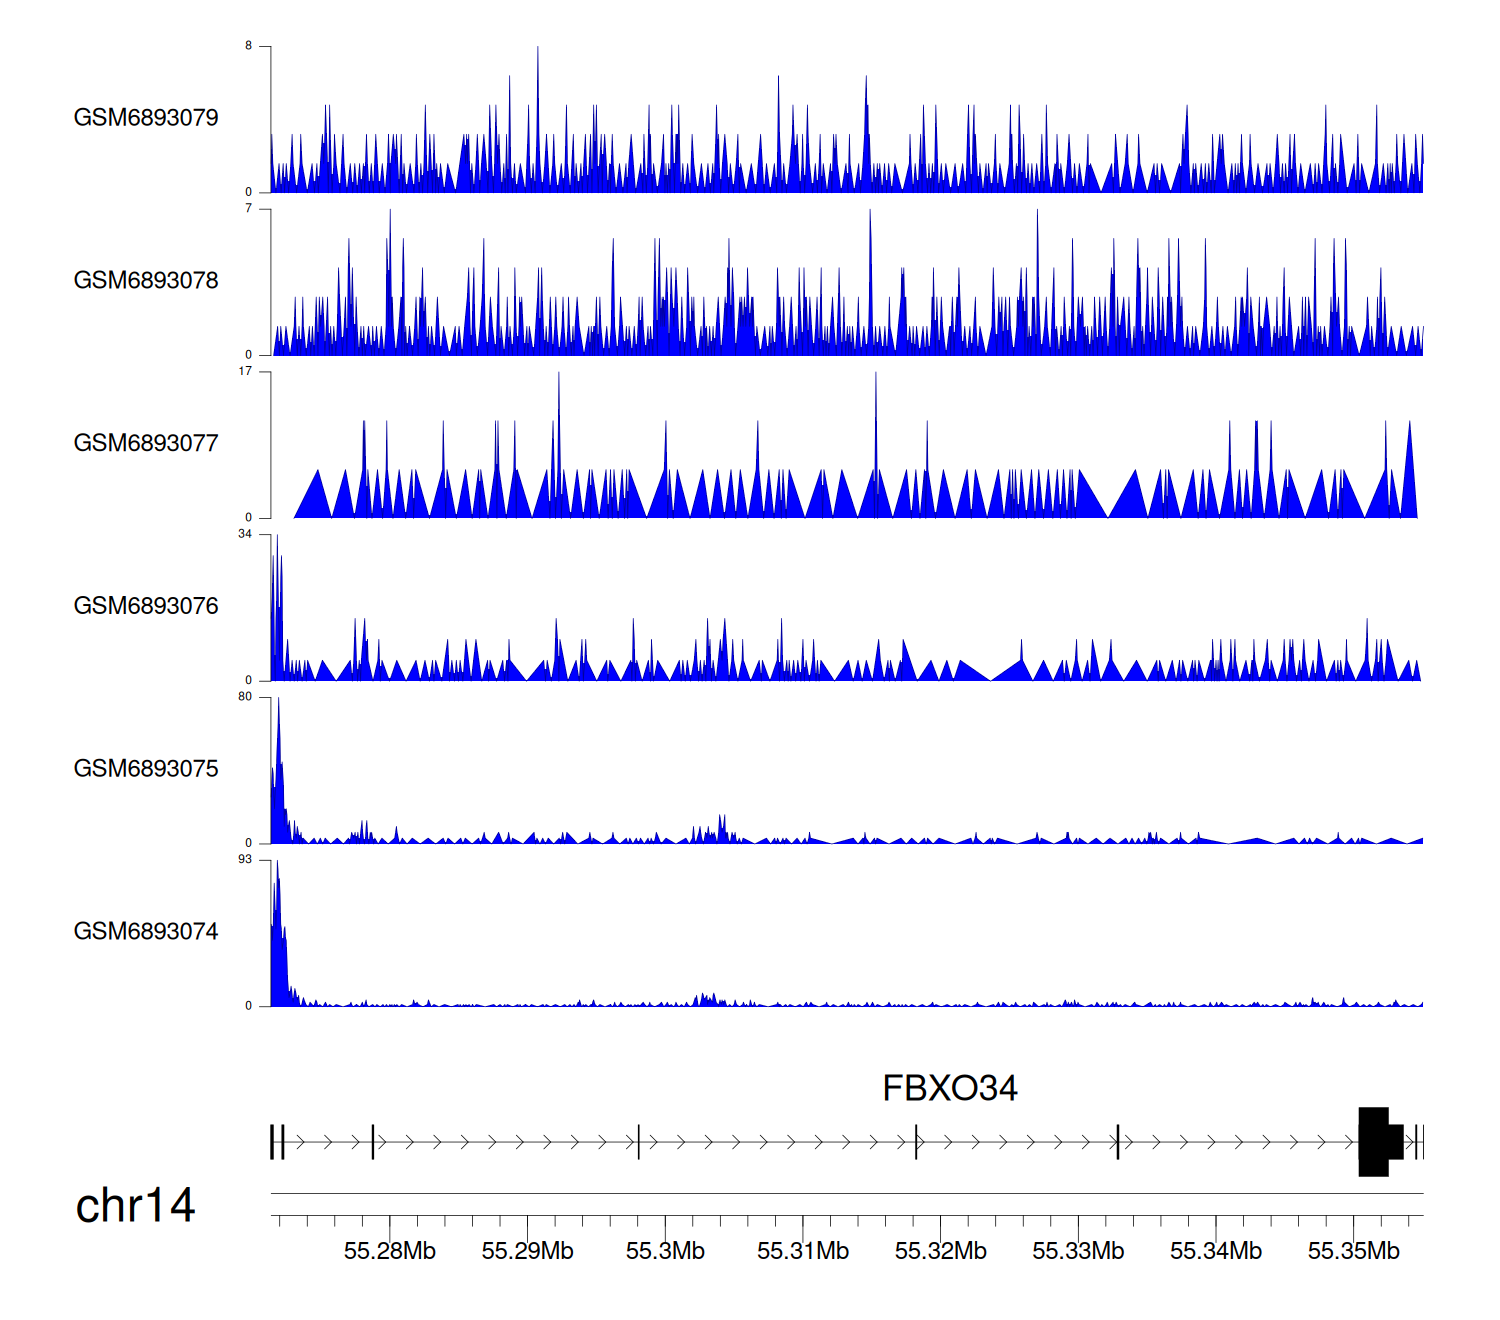
Task: Click the large black FBXO34 exon block
Action: click(1374, 1142)
